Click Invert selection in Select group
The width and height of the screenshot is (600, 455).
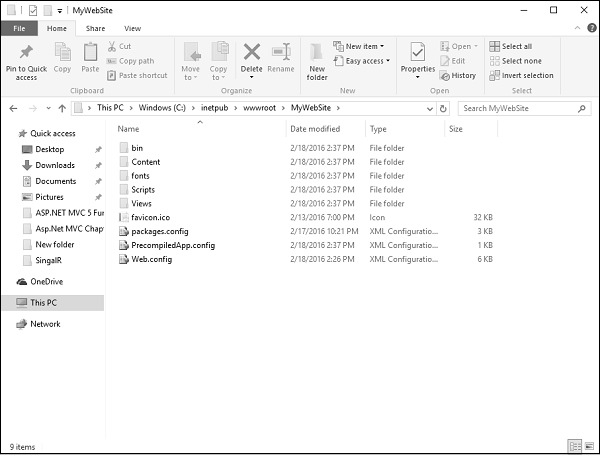526,75
